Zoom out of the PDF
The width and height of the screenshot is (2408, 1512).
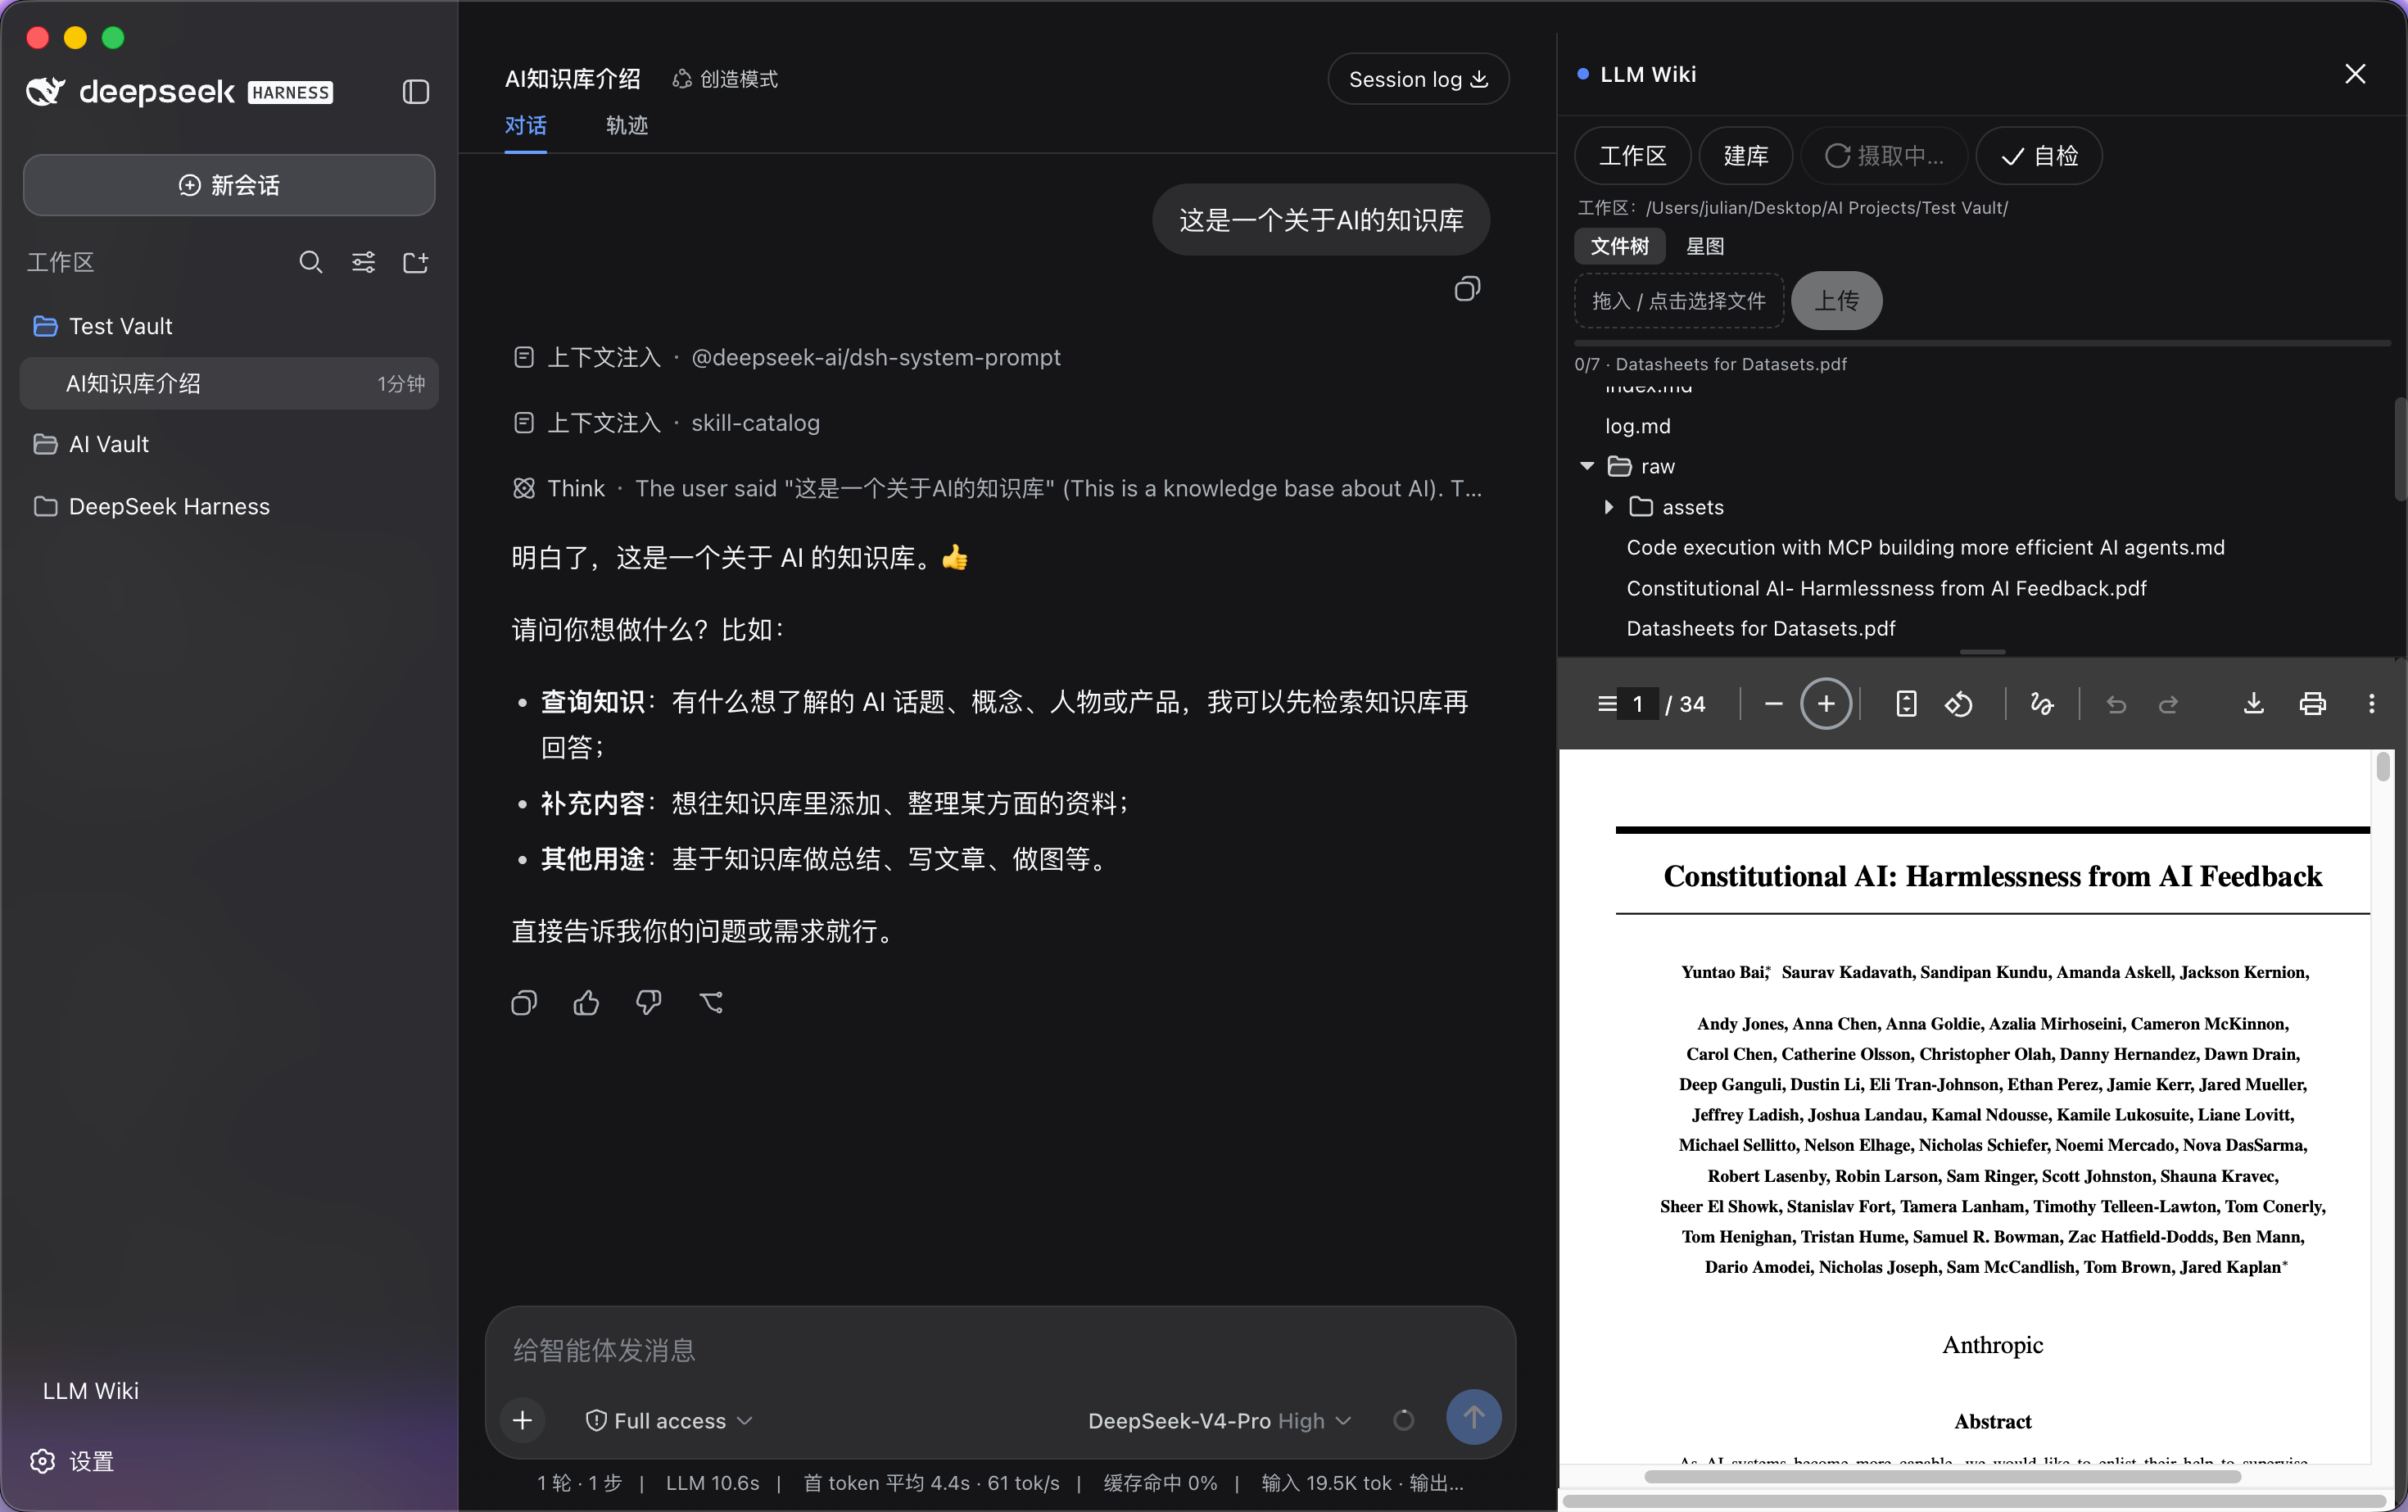[x=1773, y=704]
